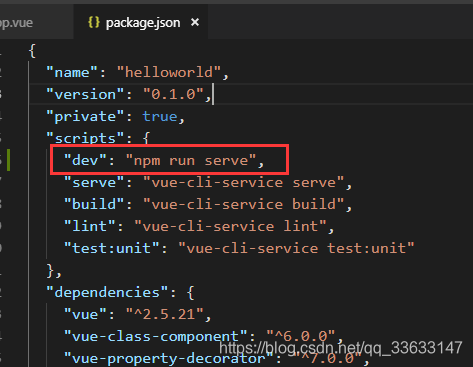Click the "vue-class-component" key
This screenshot has height=367, width=473.
coord(155,336)
